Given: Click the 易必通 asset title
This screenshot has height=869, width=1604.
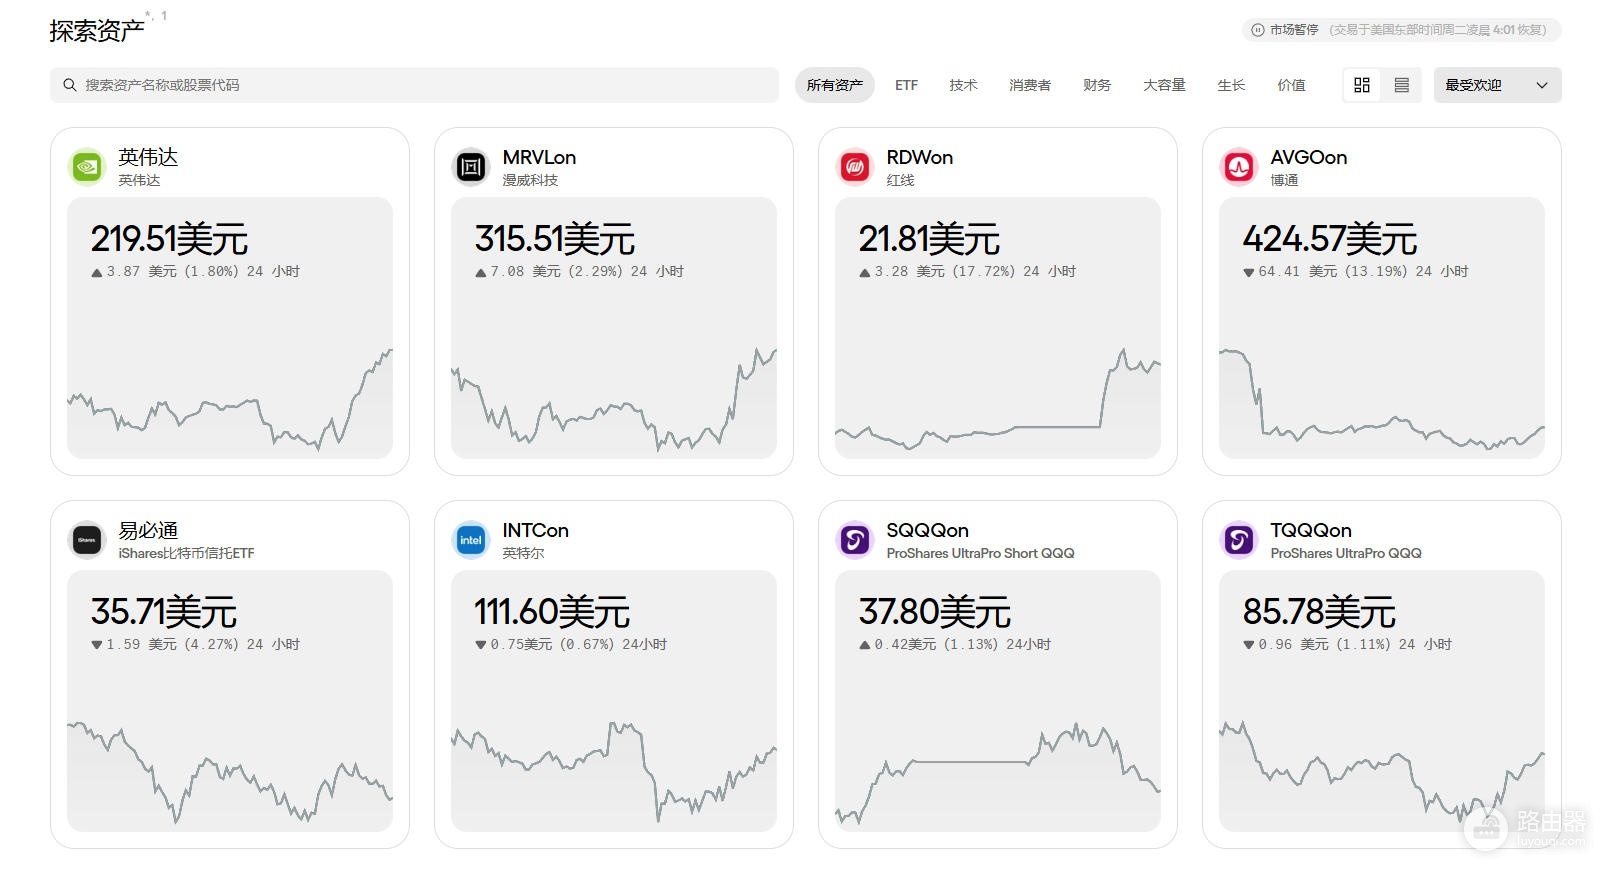Looking at the screenshot, I should coord(148,530).
